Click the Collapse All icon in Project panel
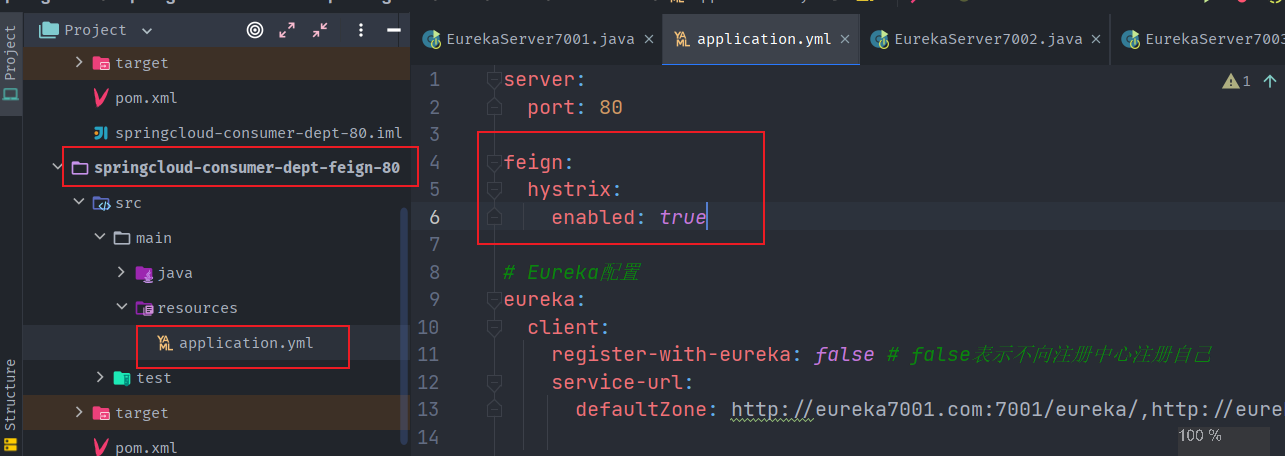 point(320,30)
